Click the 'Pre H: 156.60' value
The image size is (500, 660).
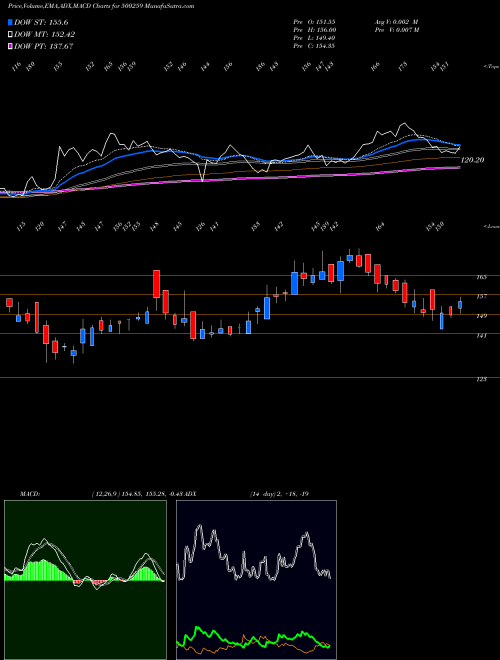(x=314, y=30)
